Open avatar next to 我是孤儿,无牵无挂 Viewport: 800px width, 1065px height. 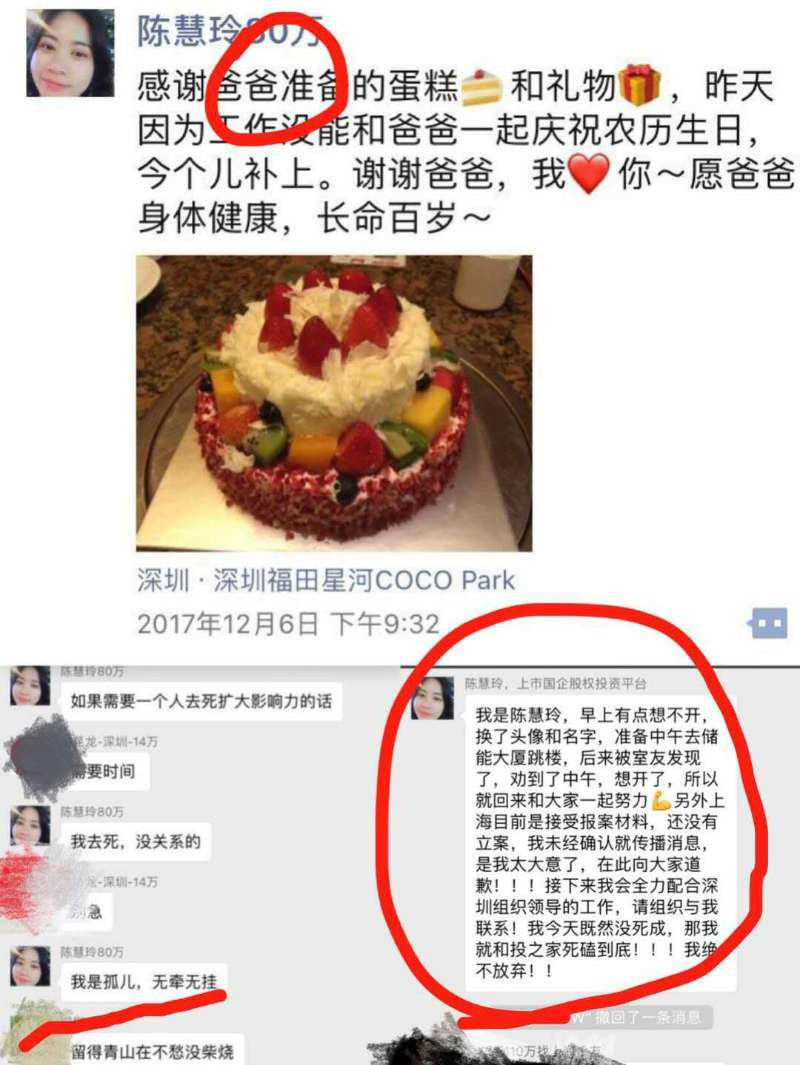click(x=30, y=966)
